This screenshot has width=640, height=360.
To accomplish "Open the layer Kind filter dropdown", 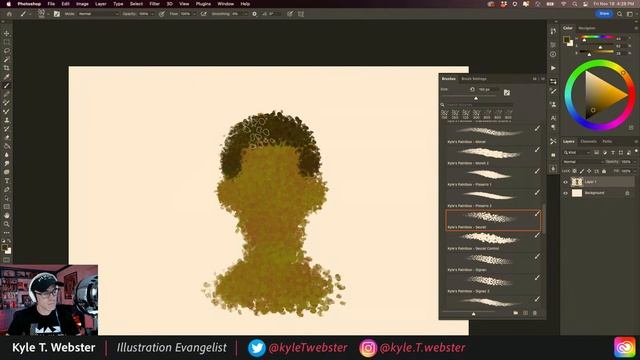I will point(577,152).
